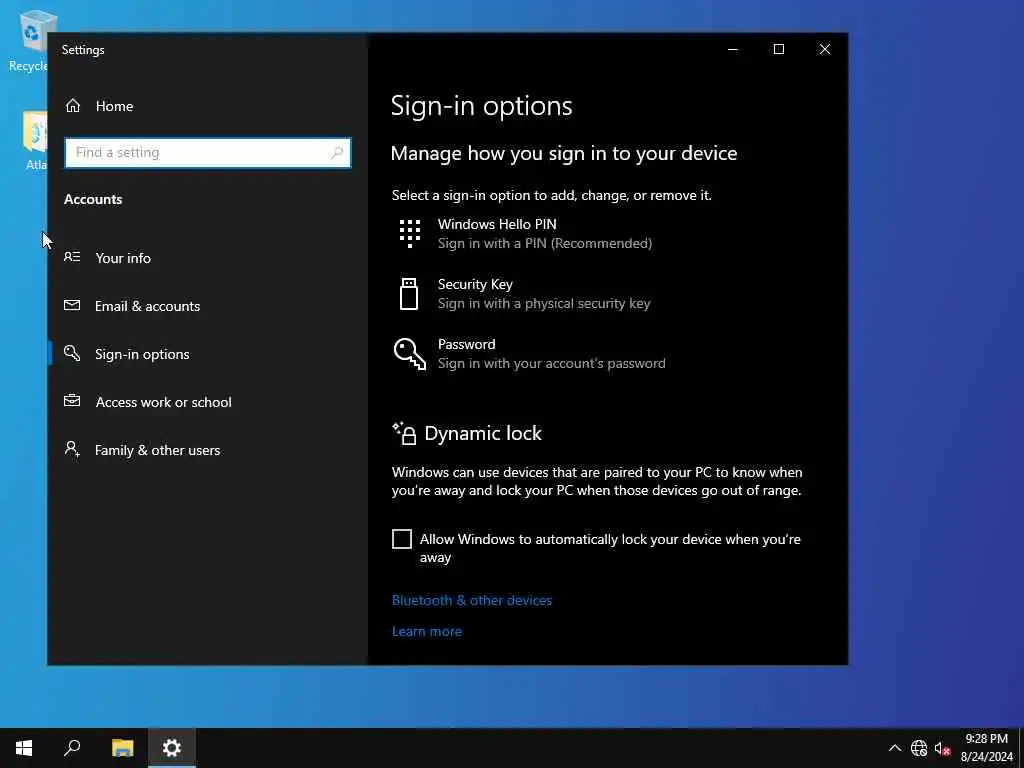The image size is (1024, 768).
Task: Enable automatically lock device when away
Action: (x=402, y=539)
